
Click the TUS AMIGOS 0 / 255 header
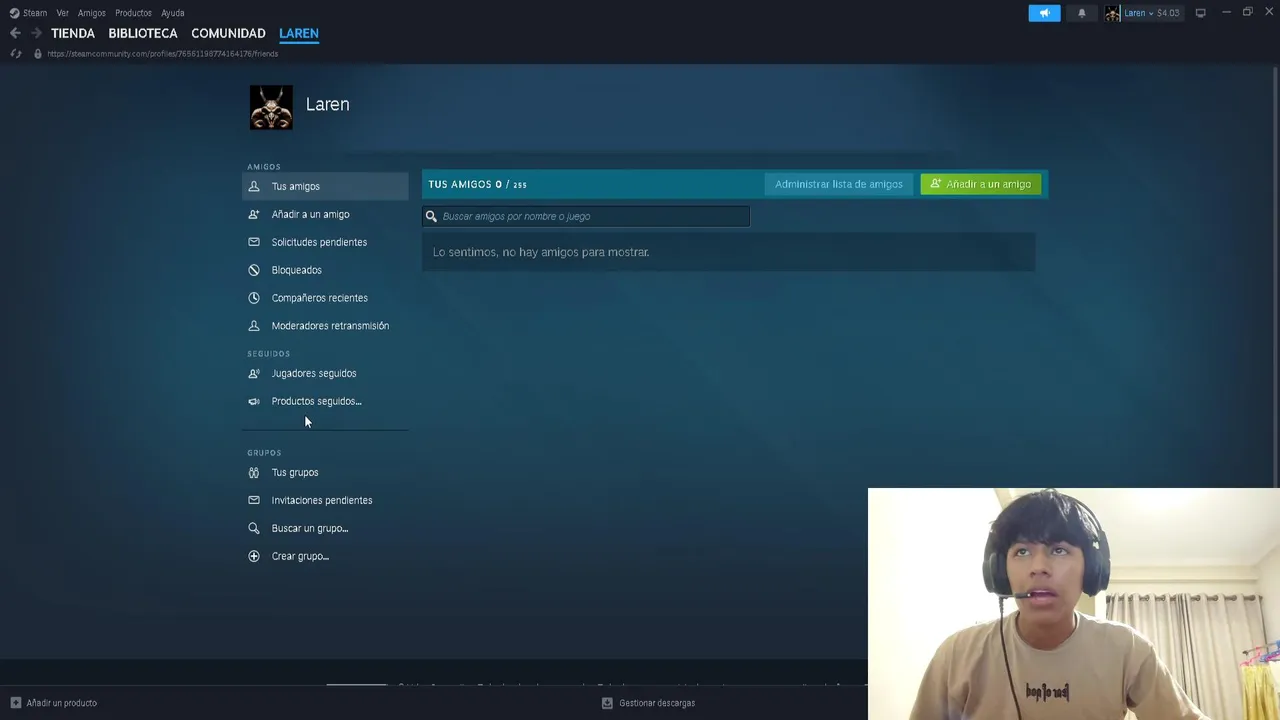click(x=478, y=184)
